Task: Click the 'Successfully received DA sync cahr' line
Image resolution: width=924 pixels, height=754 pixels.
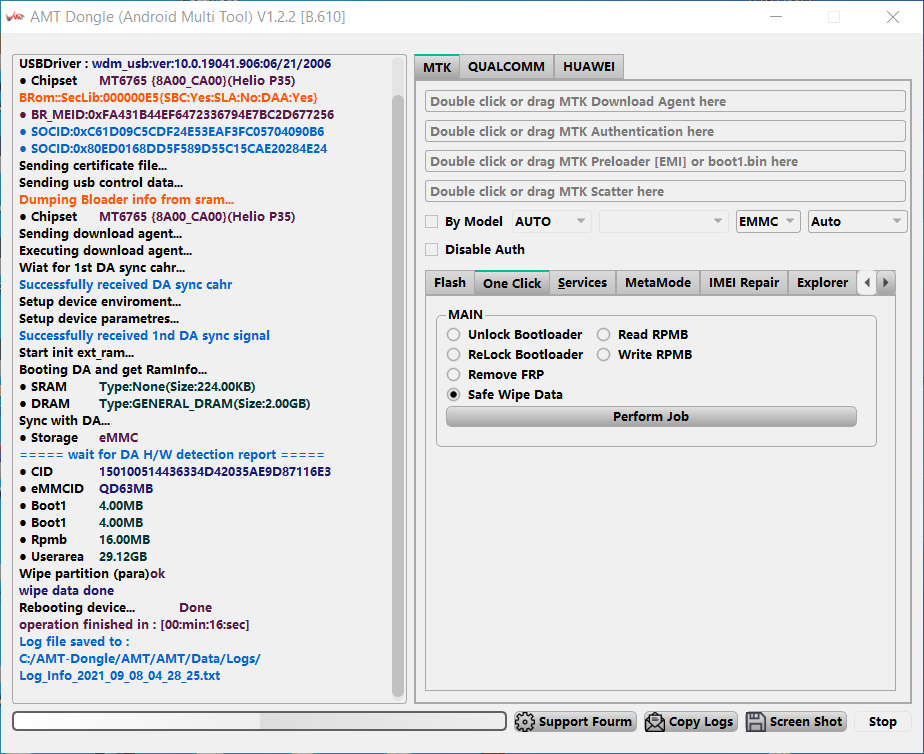Action: click(x=126, y=285)
